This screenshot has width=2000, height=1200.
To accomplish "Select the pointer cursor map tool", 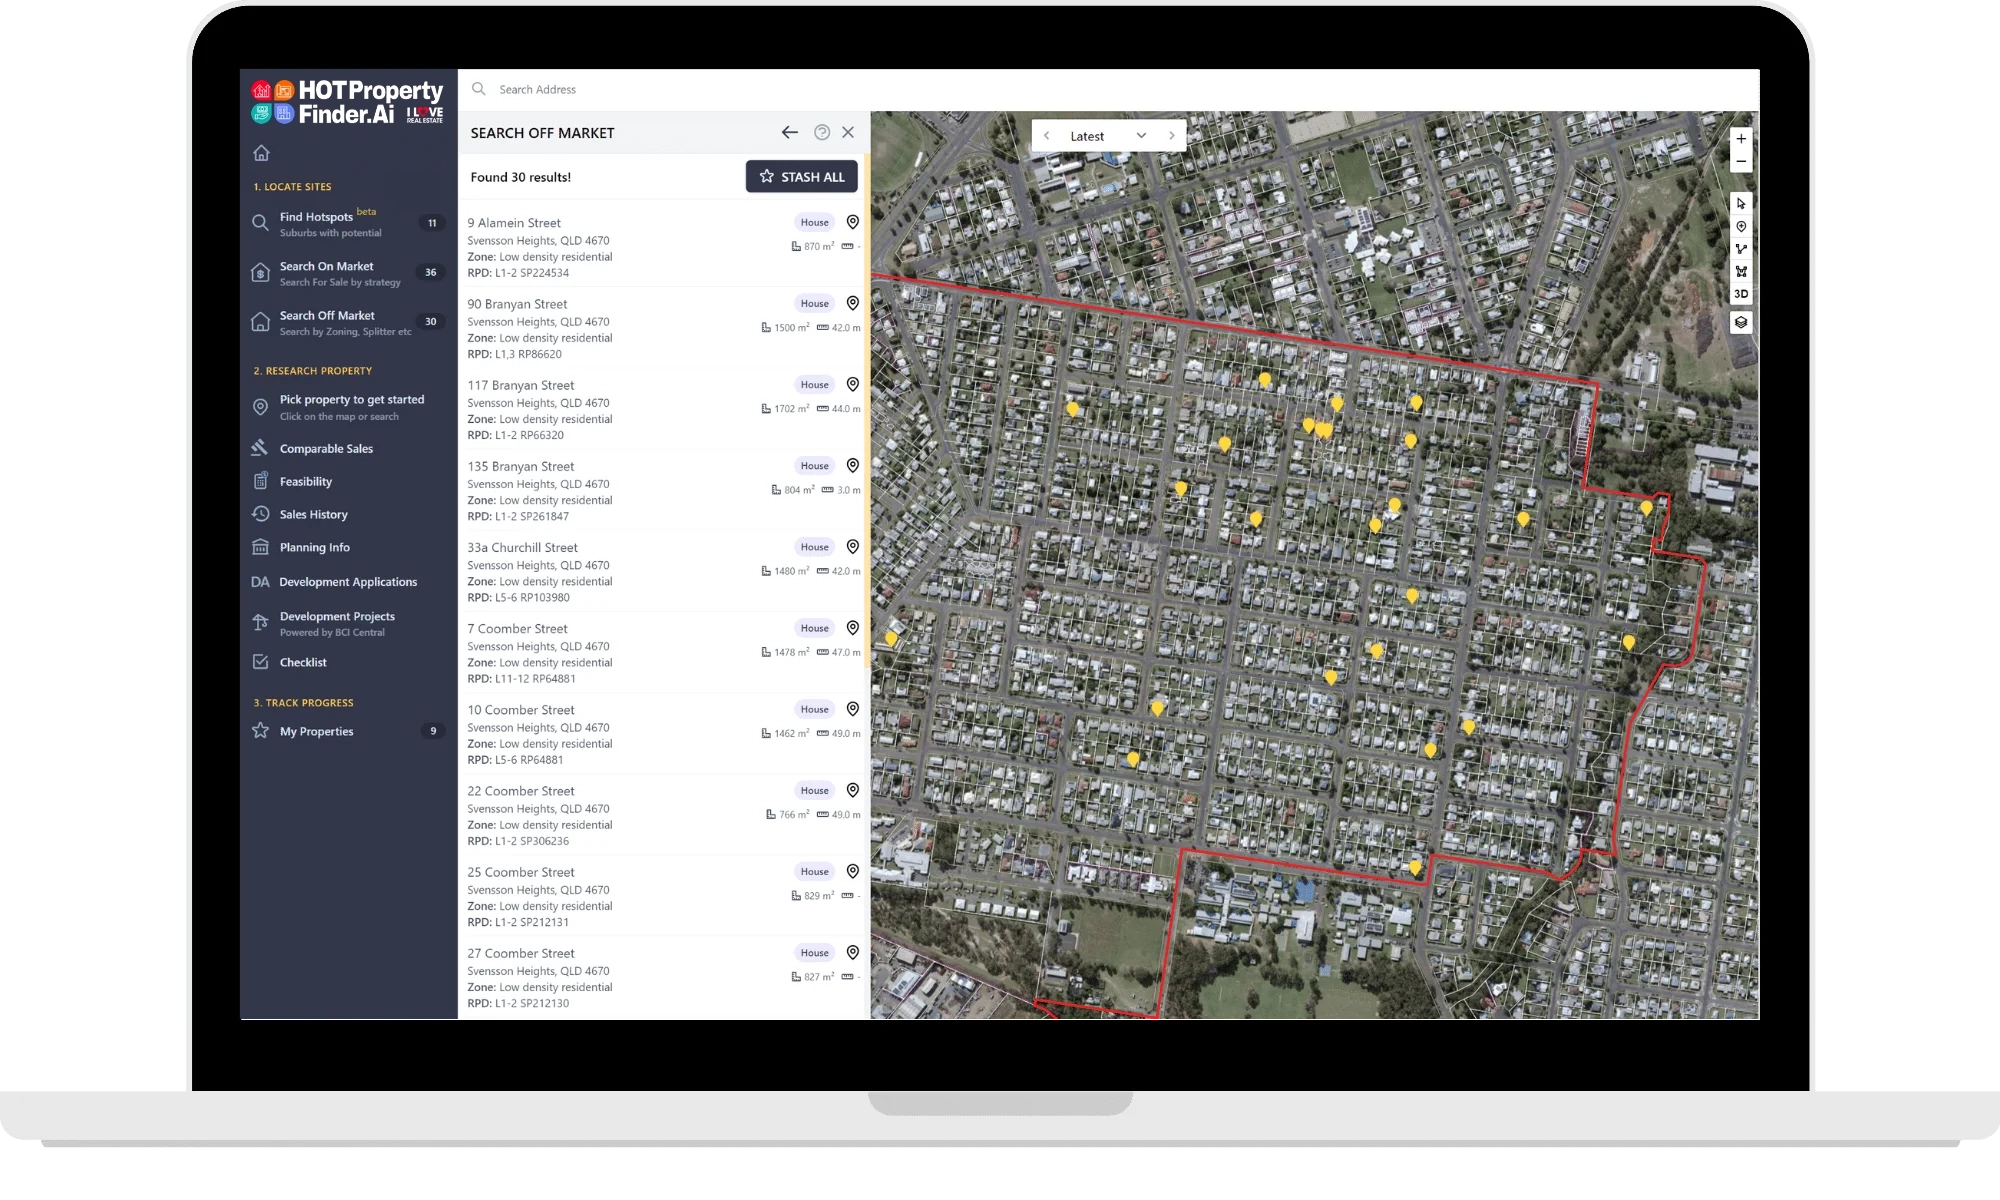I will pyautogui.click(x=1741, y=203).
